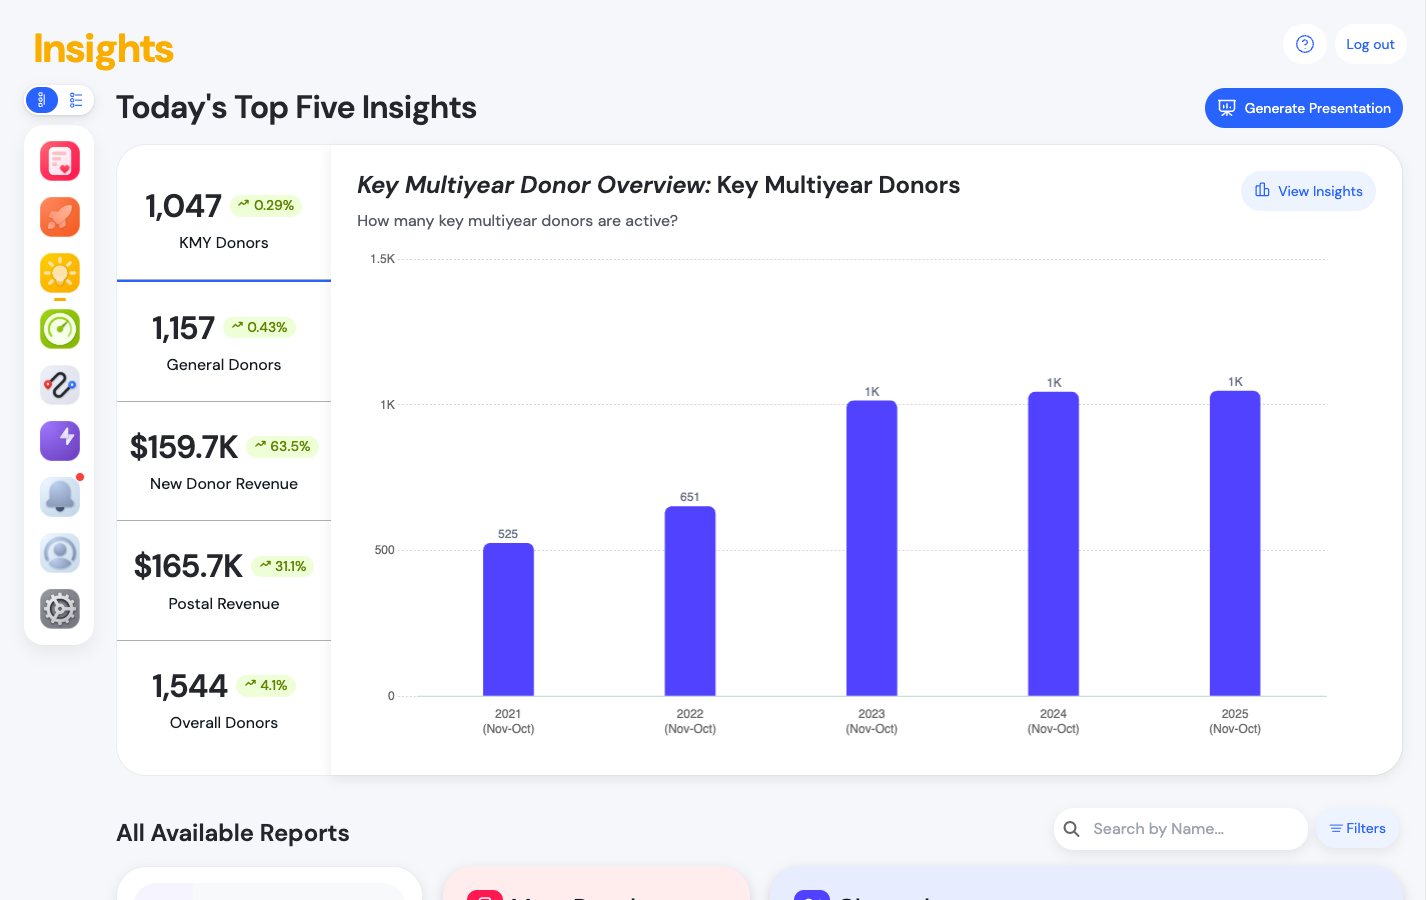Viewport: 1426px width, 900px height.
Task: Open the notifications bell icon
Action: [x=60, y=496]
